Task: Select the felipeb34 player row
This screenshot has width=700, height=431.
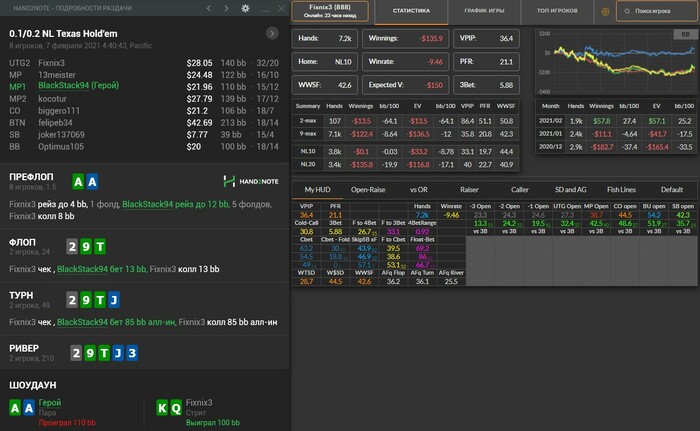Action: pos(144,123)
